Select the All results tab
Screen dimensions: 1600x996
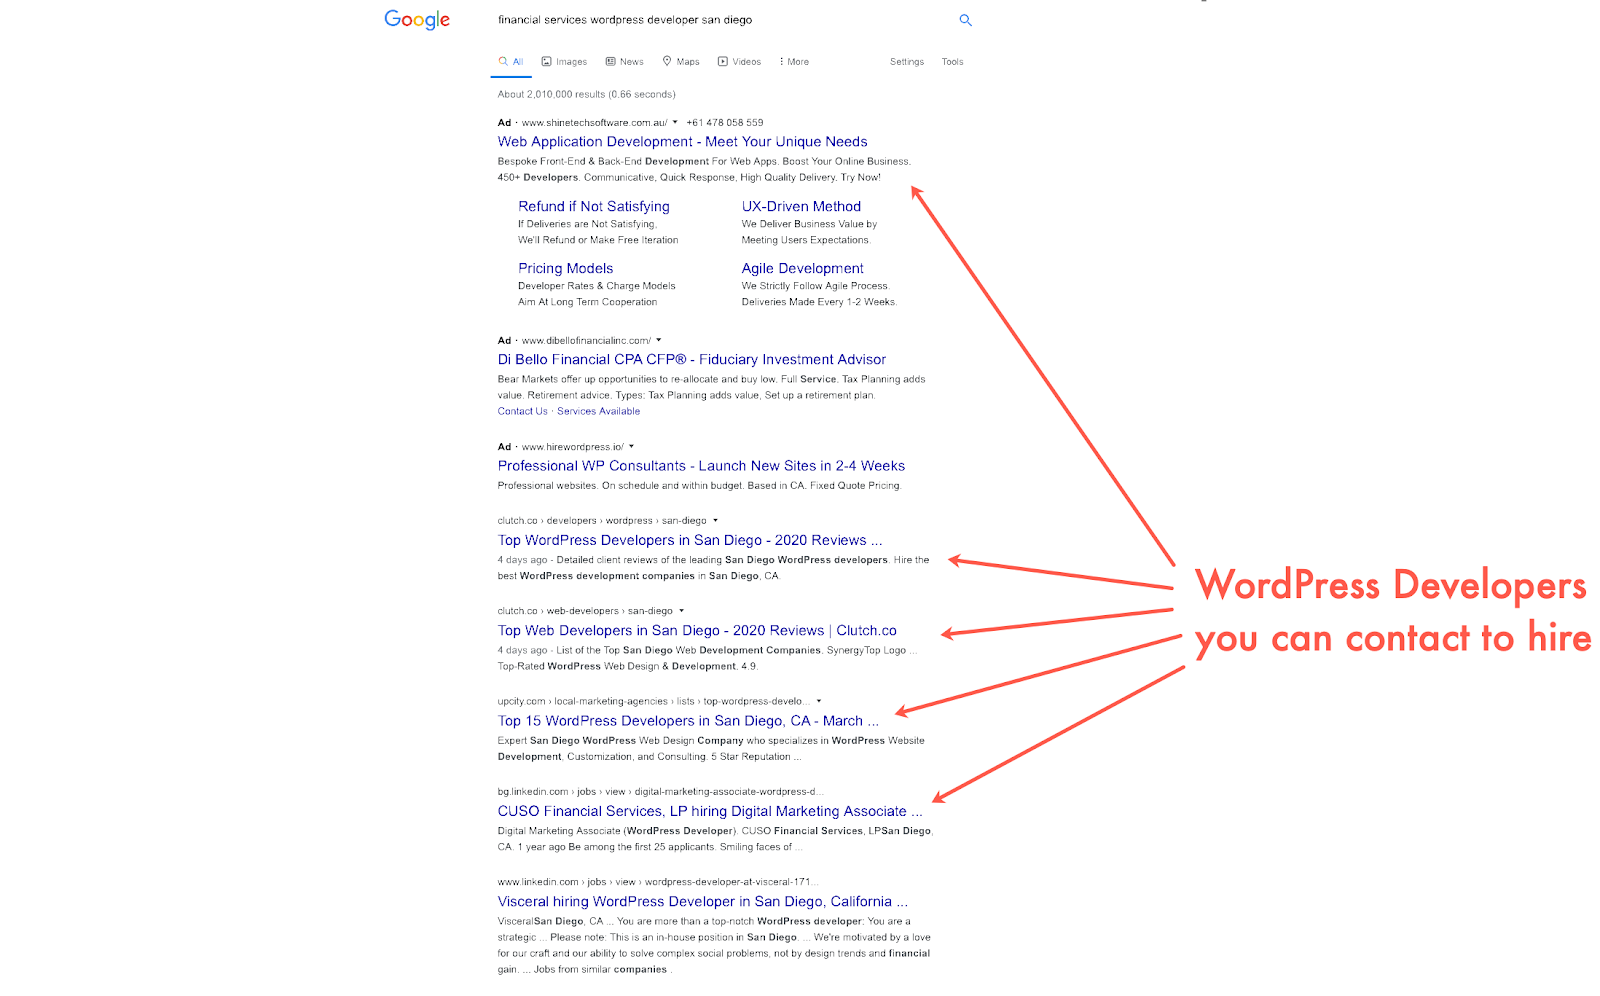pyautogui.click(x=511, y=62)
